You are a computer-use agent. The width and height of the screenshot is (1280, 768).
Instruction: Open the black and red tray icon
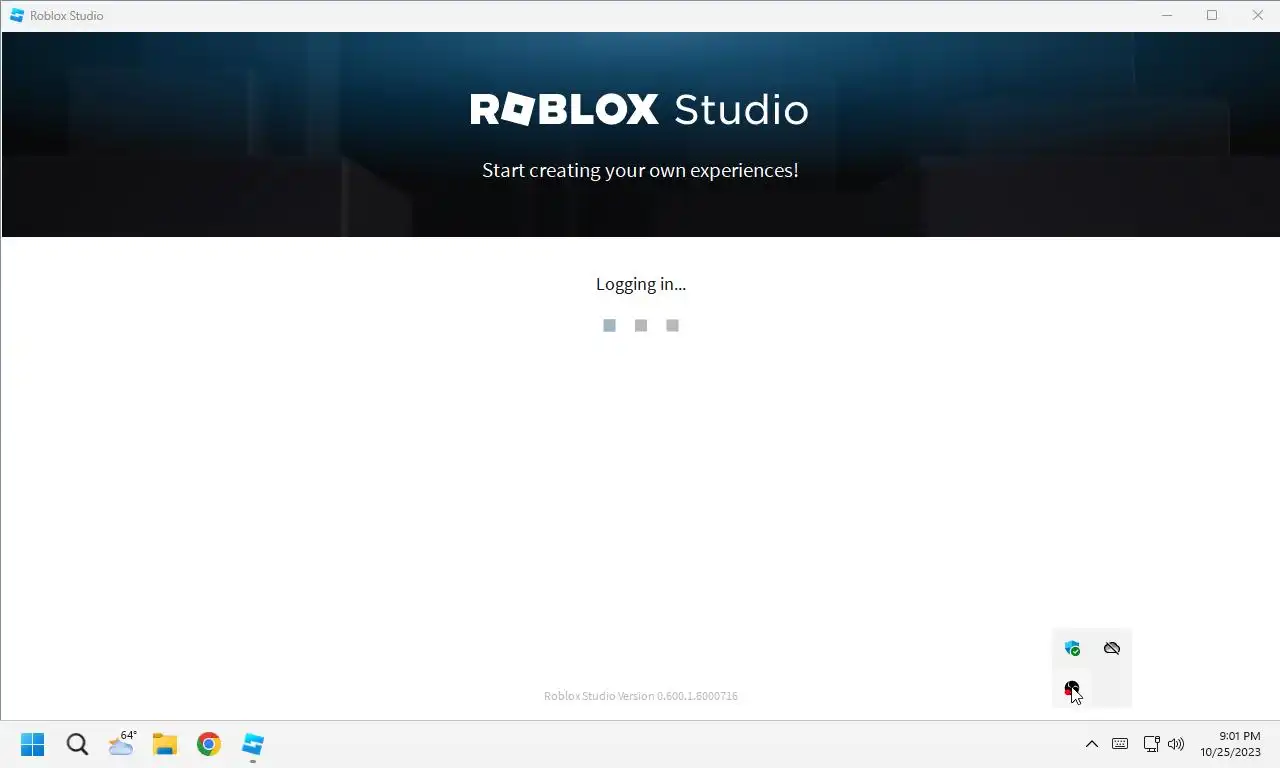1072,688
